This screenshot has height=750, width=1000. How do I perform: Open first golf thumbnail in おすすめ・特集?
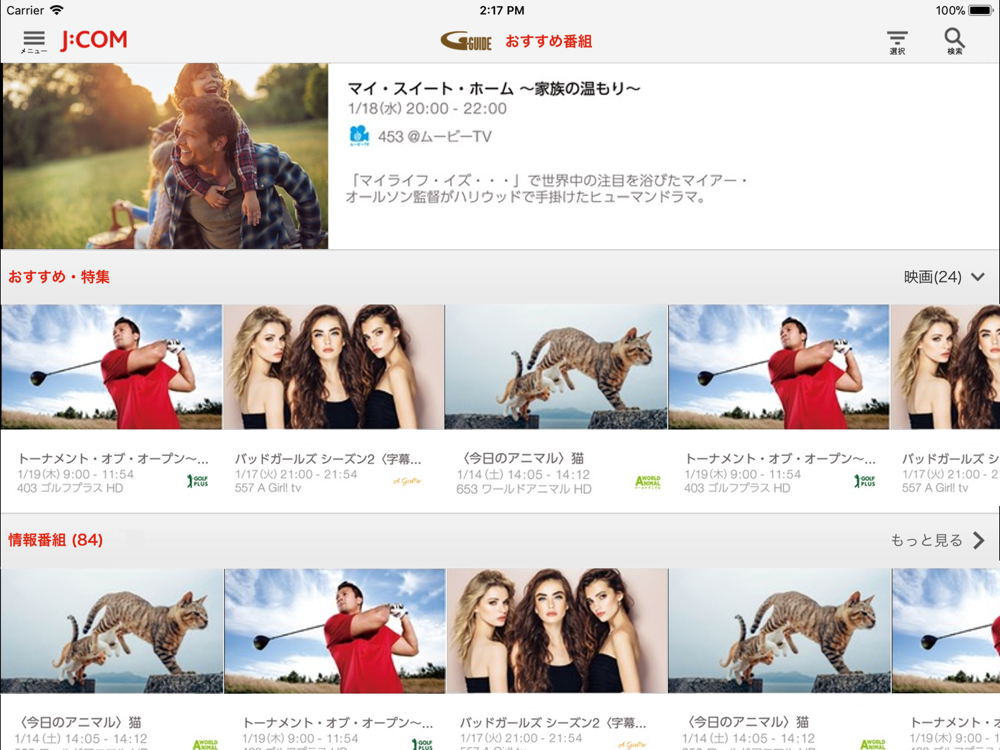click(112, 367)
